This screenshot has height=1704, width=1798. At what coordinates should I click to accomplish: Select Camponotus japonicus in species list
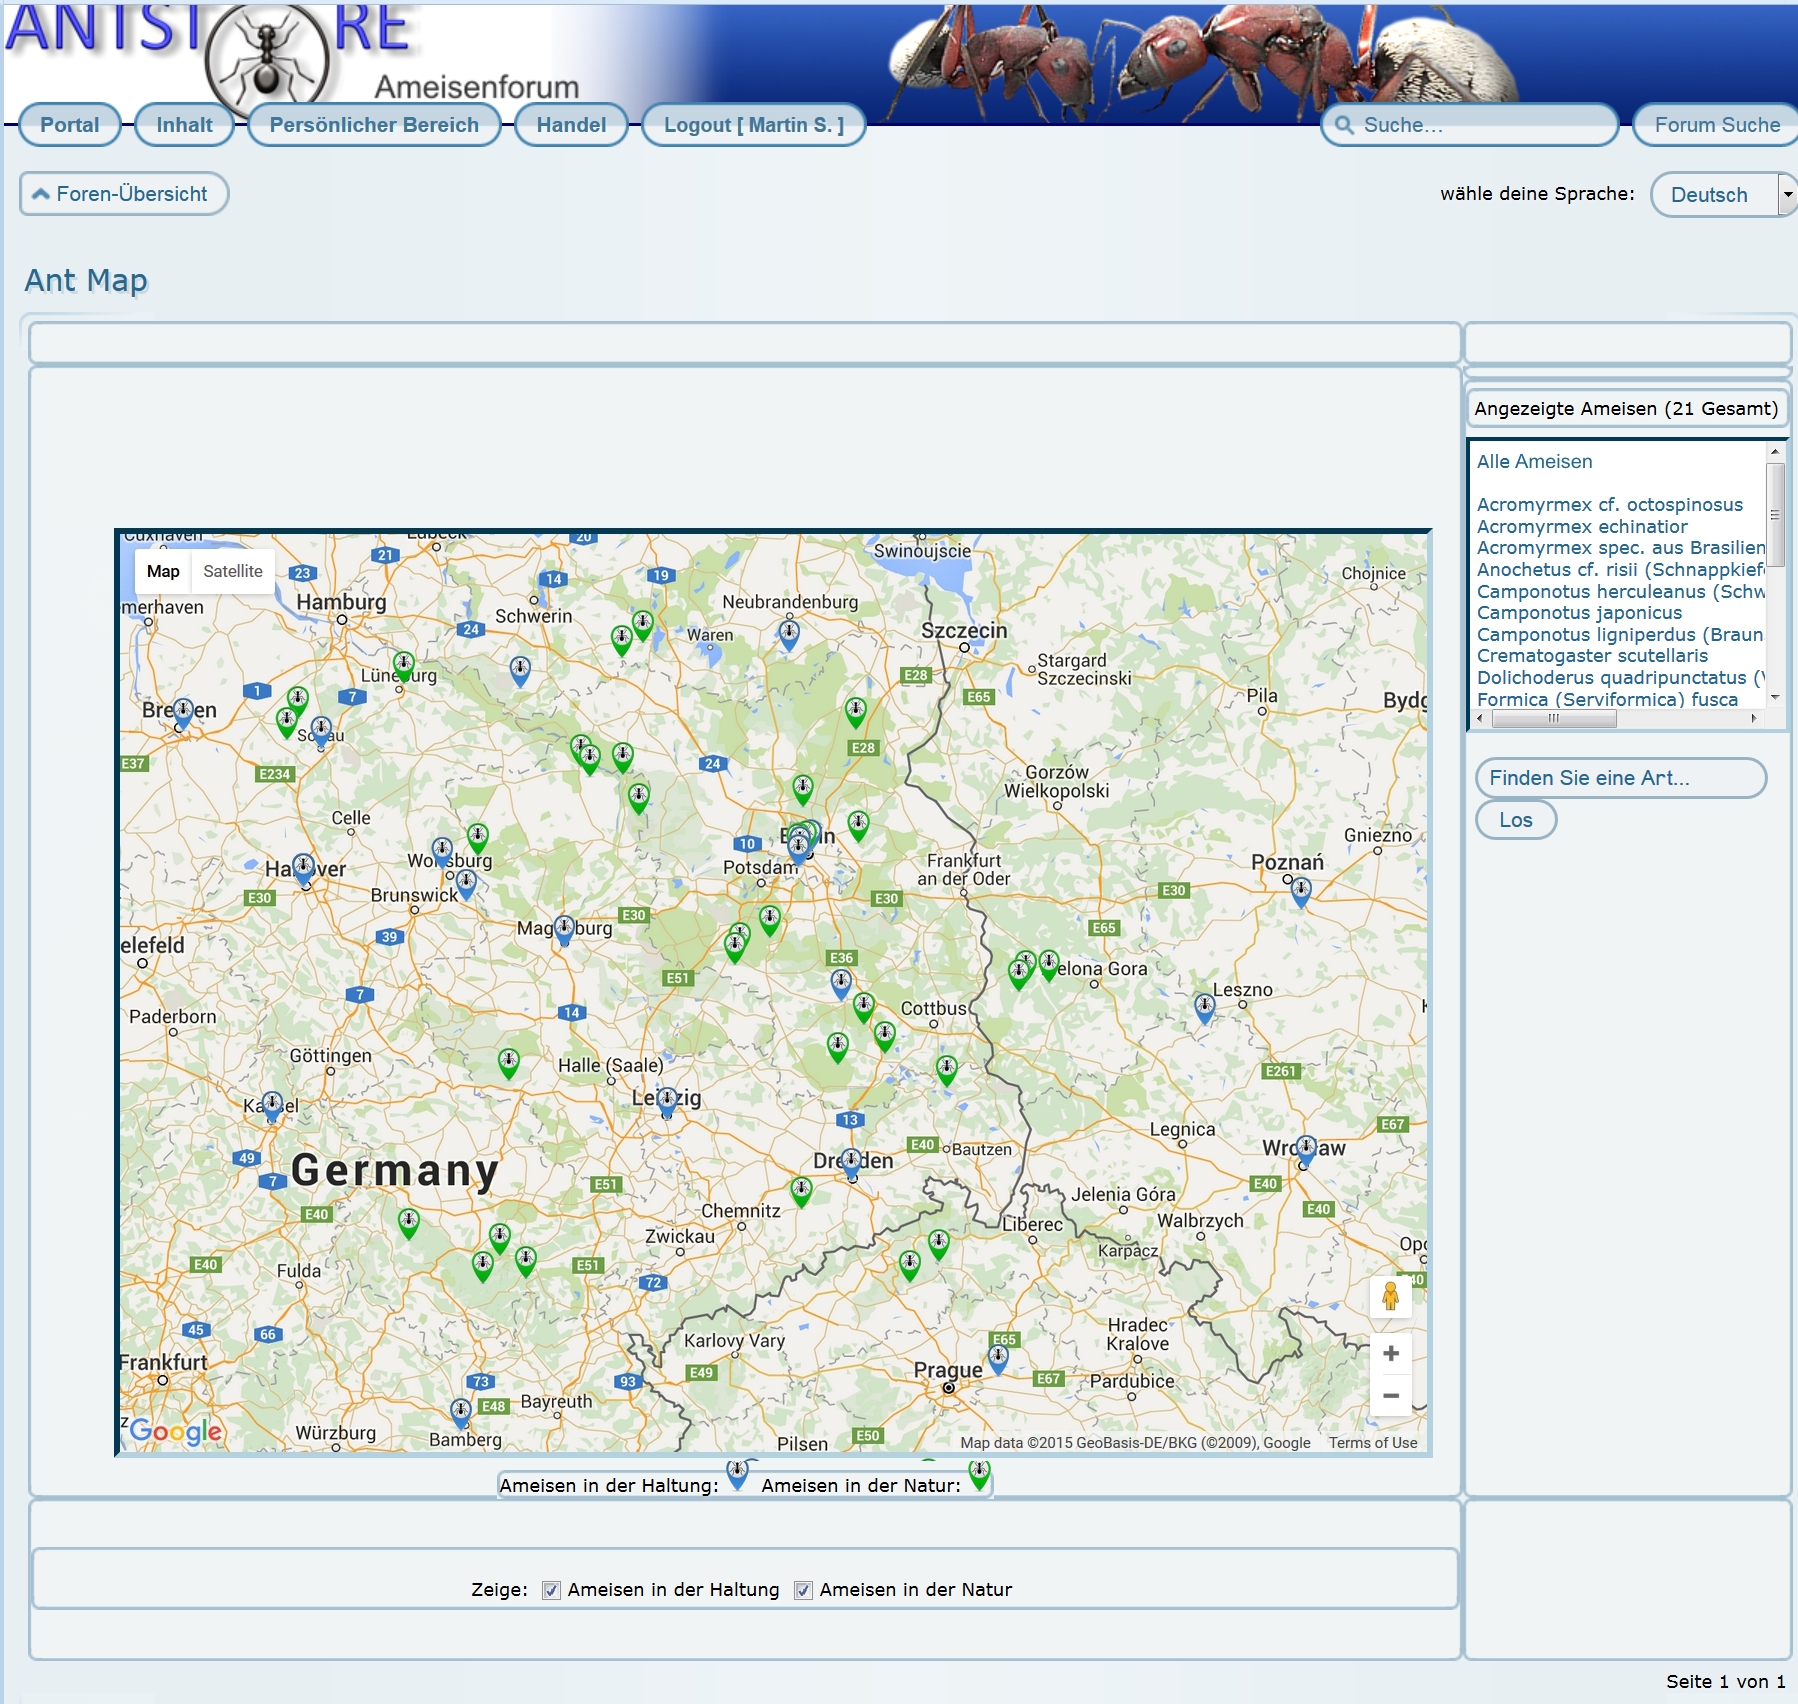coord(1579,613)
